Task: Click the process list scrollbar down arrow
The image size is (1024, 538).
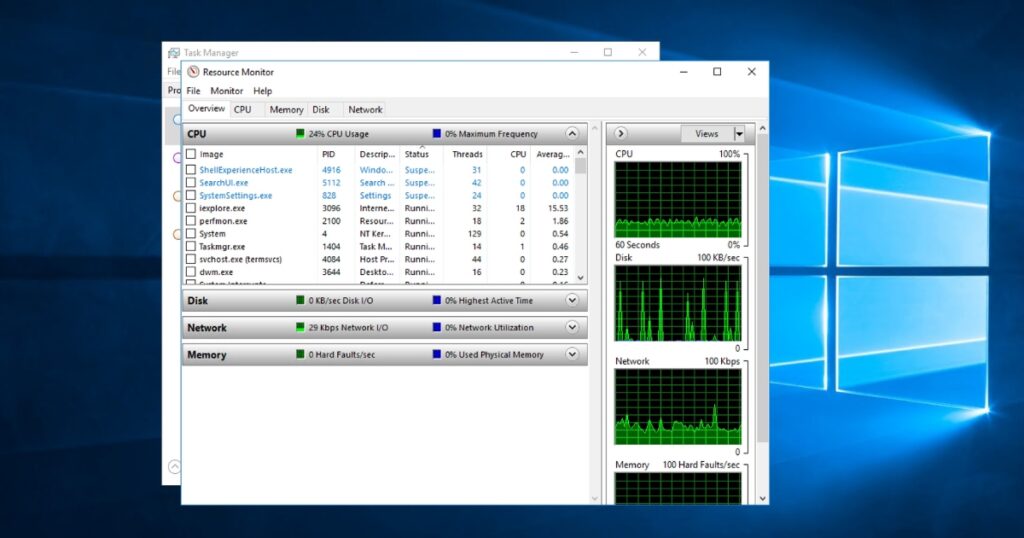Action: click(x=581, y=277)
